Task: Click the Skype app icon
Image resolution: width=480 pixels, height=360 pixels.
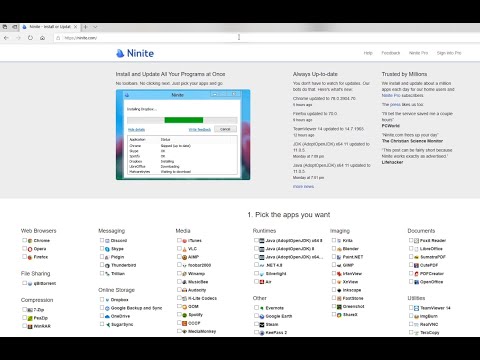Action: pos(107,249)
